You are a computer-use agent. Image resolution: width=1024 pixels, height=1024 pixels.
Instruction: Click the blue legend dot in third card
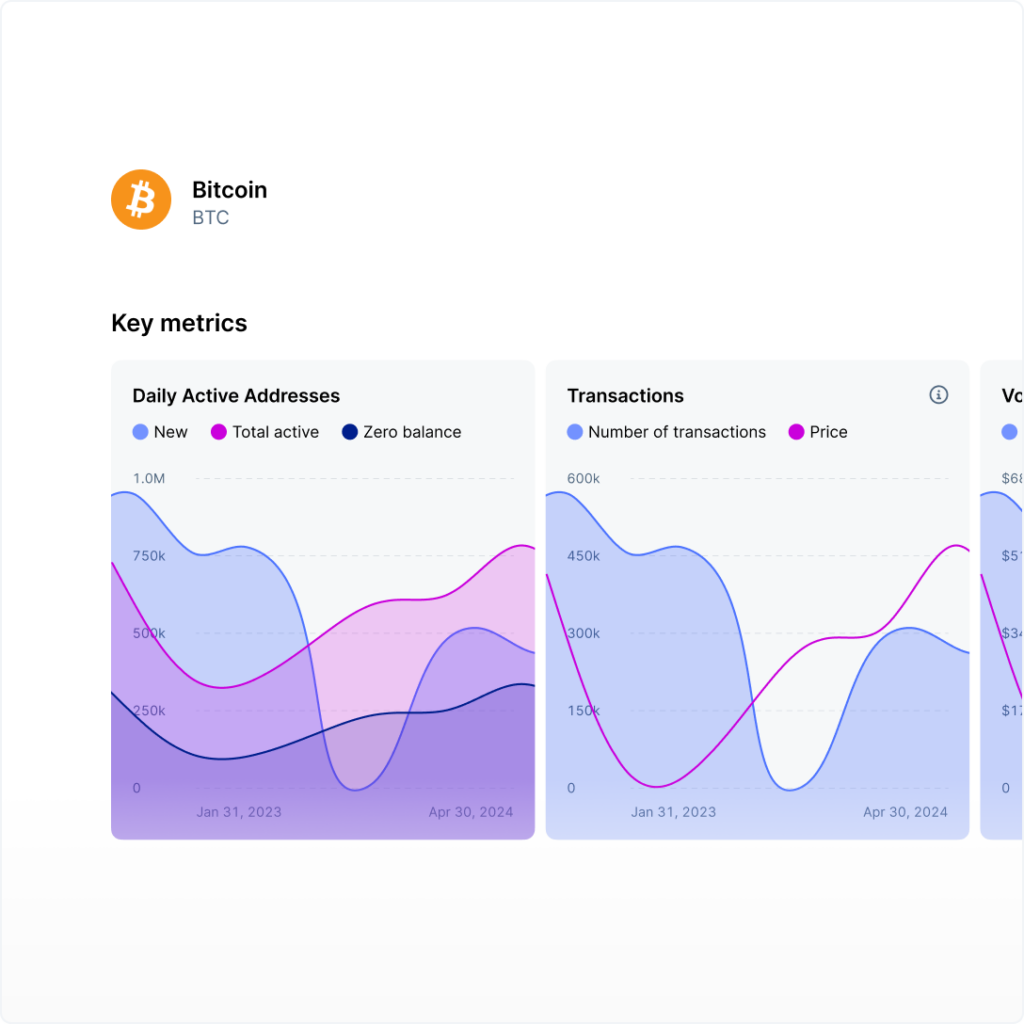tap(1009, 432)
